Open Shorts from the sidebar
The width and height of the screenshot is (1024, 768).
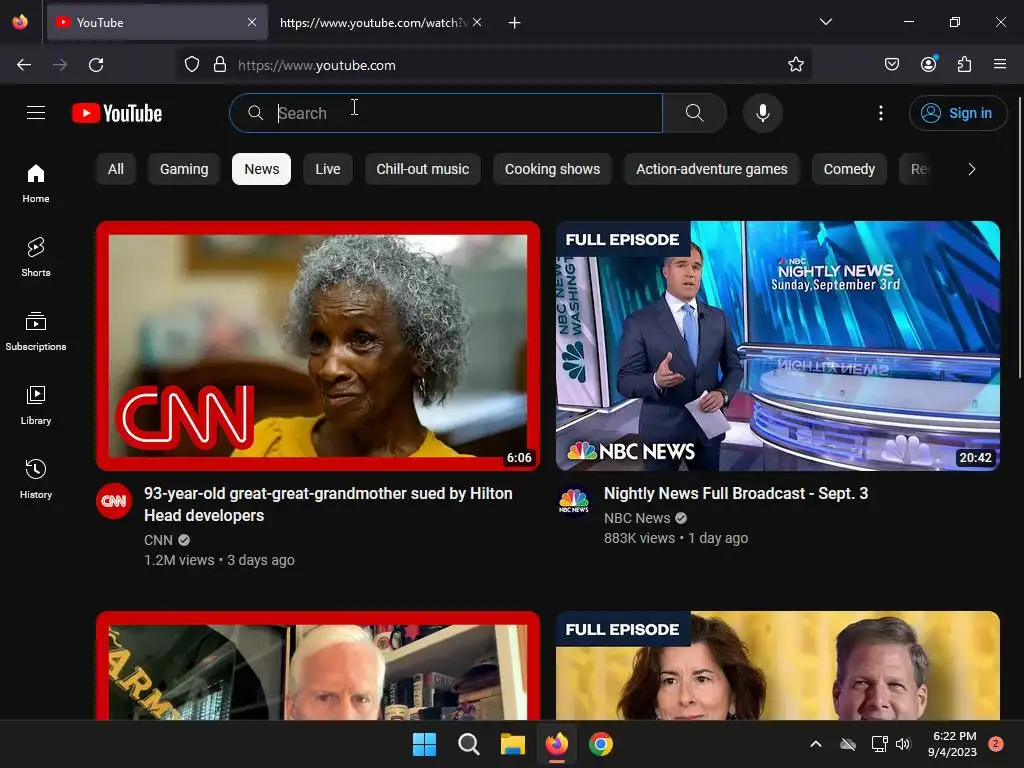[36, 257]
